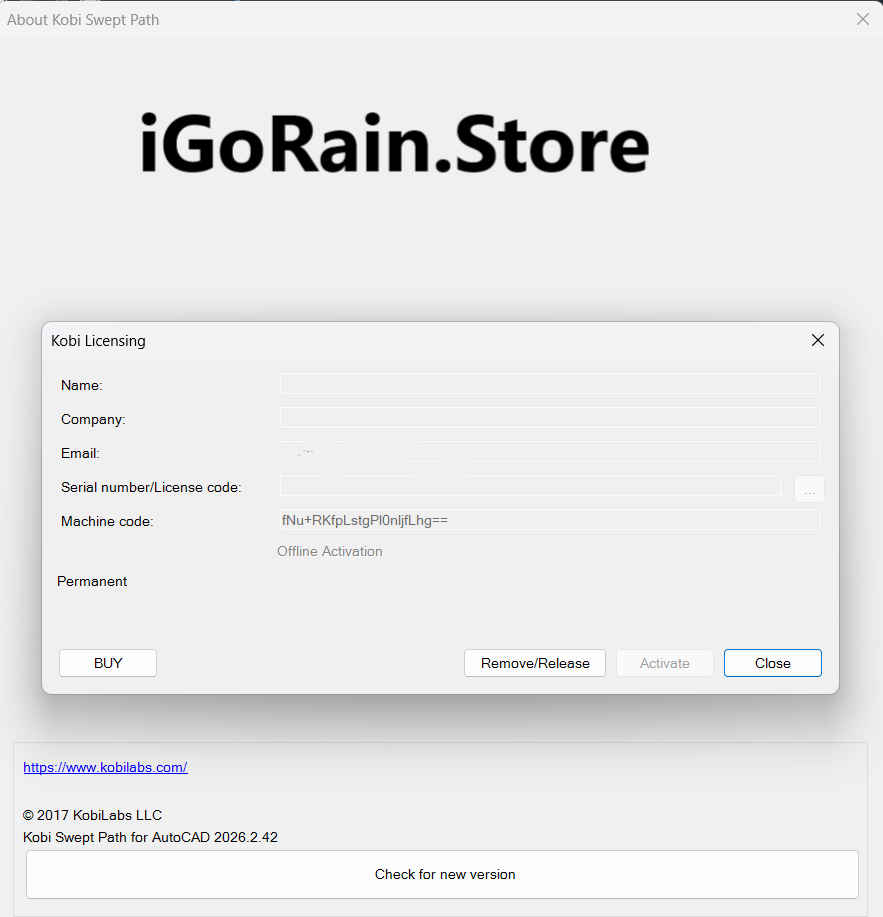Click the Permanent license status label
883x917 pixels.
click(x=92, y=581)
